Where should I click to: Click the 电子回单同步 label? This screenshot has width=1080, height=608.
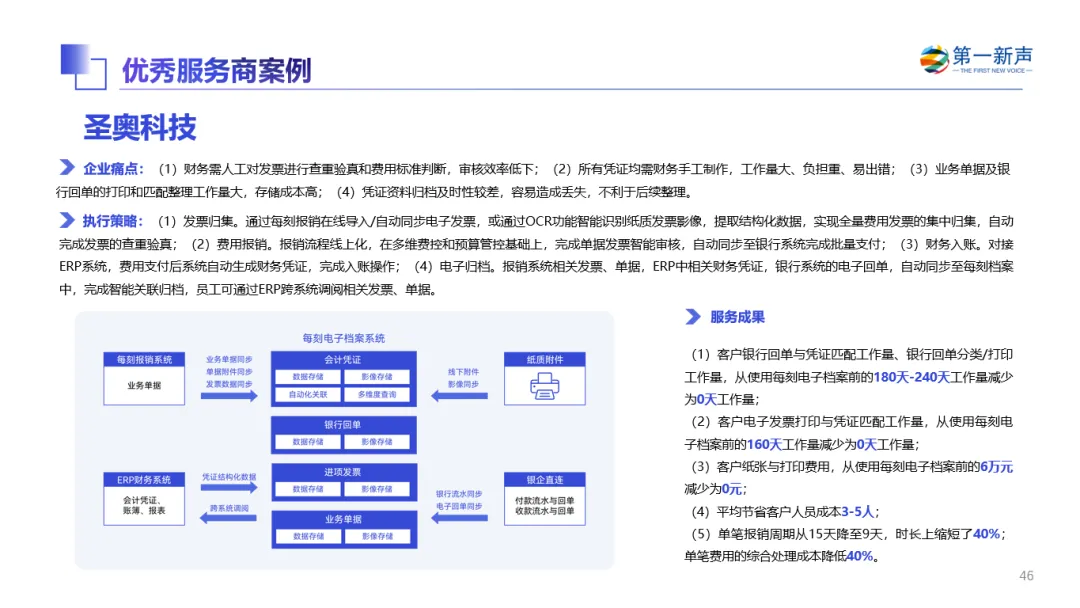[x=459, y=506]
